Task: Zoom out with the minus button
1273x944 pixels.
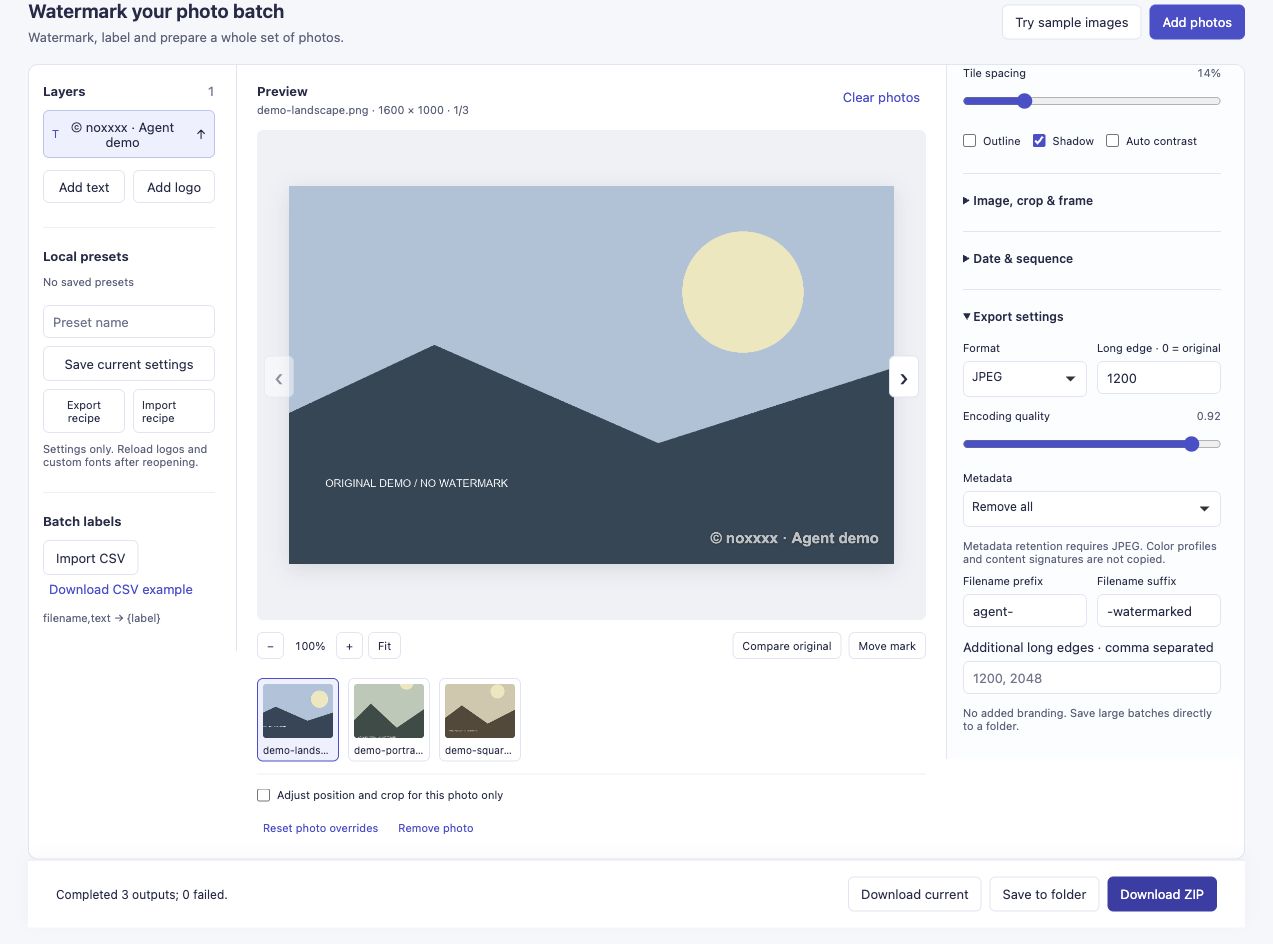Action: pyautogui.click(x=270, y=646)
